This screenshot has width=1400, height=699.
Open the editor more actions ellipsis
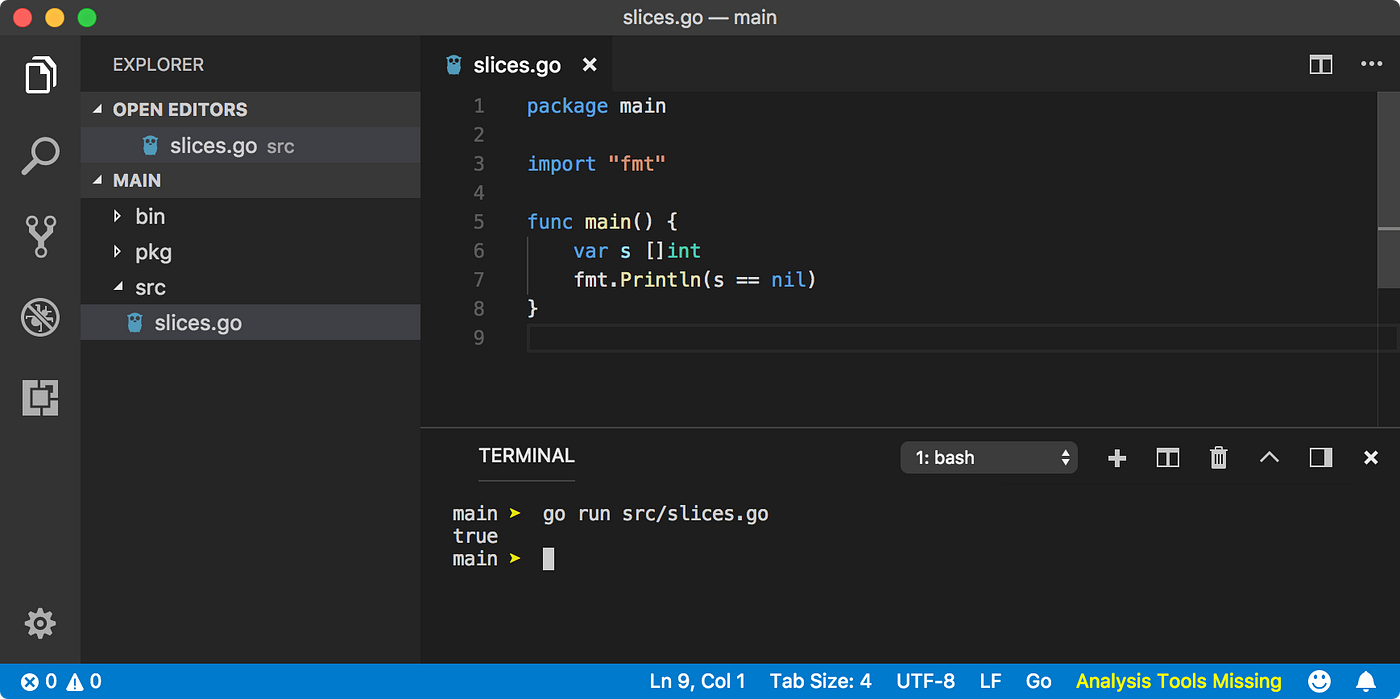coord(1371,64)
